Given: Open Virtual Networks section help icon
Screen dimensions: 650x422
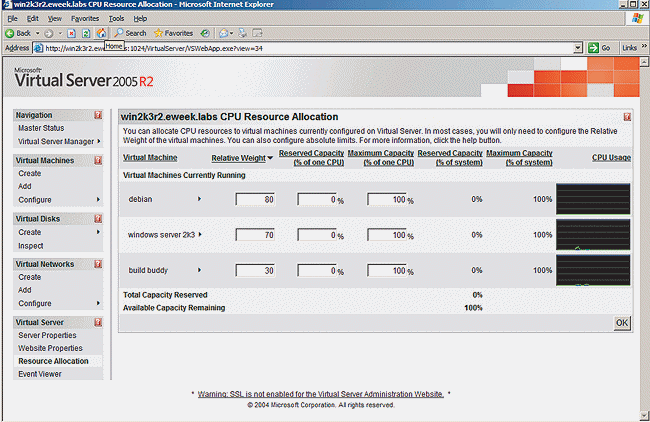Looking at the screenshot, I should [x=98, y=264].
